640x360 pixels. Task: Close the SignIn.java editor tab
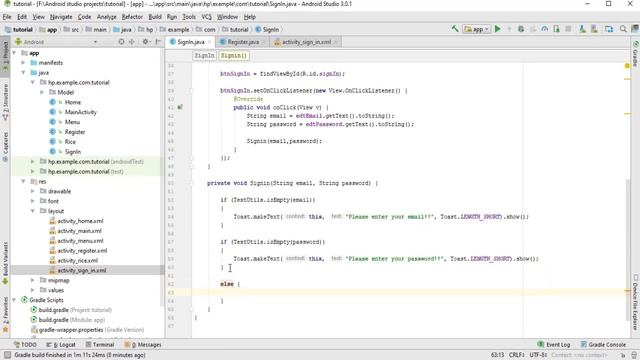(x=210, y=42)
